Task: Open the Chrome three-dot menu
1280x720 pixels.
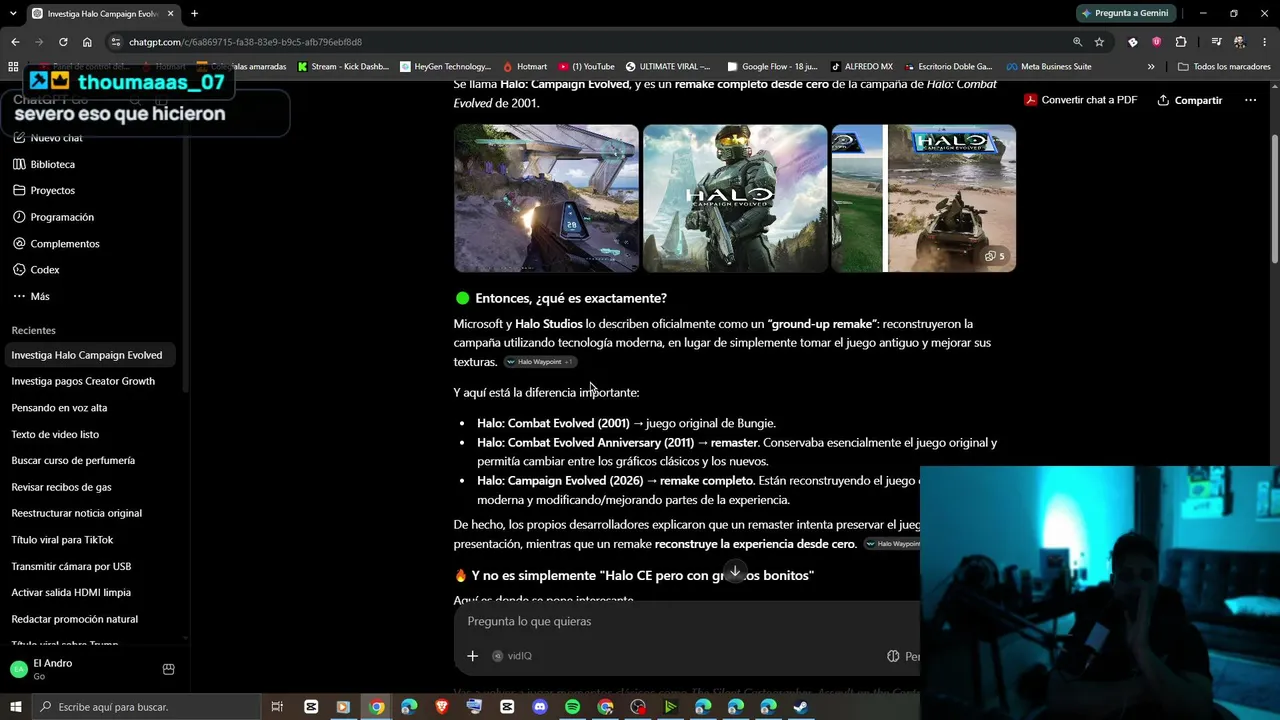Action: click(x=1264, y=42)
